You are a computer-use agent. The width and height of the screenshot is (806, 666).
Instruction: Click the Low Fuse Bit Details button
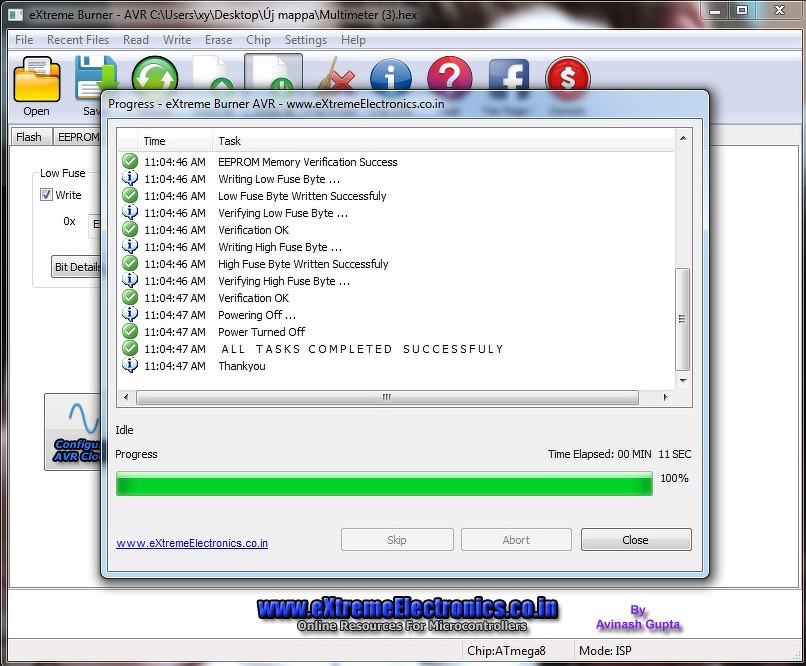point(77,267)
